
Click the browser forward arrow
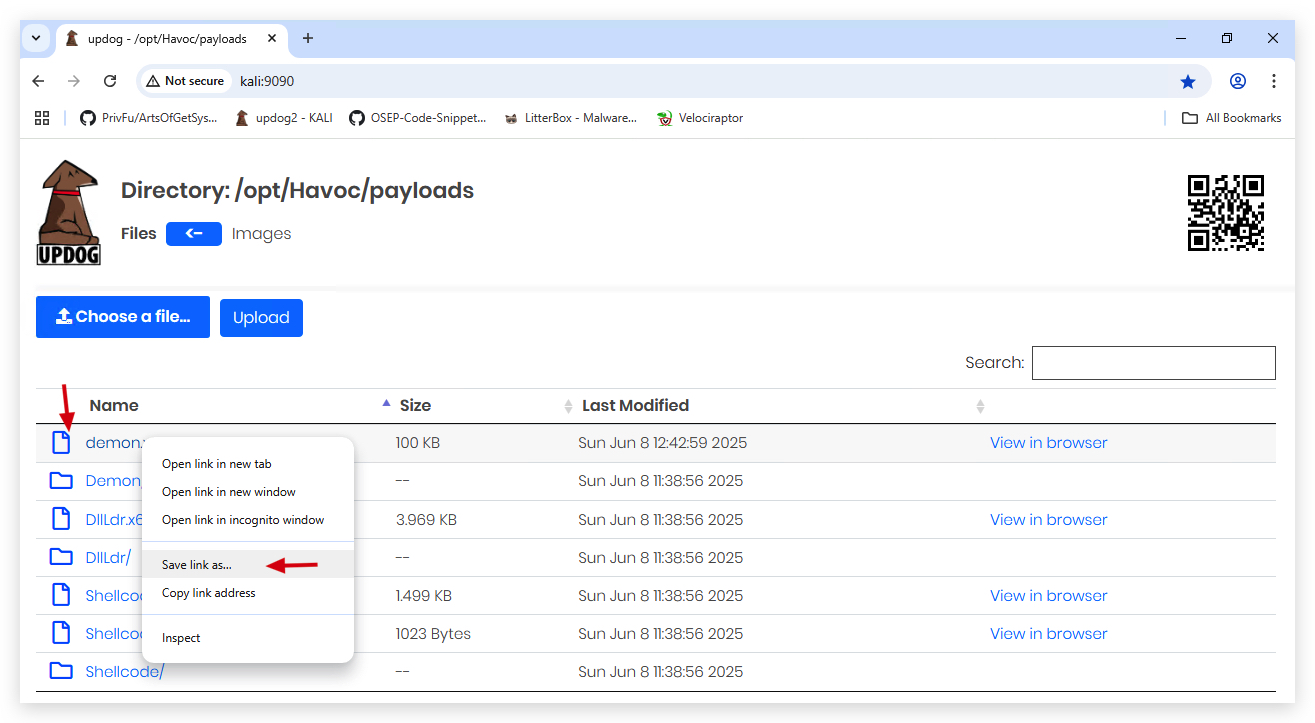[x=74, y=81]
